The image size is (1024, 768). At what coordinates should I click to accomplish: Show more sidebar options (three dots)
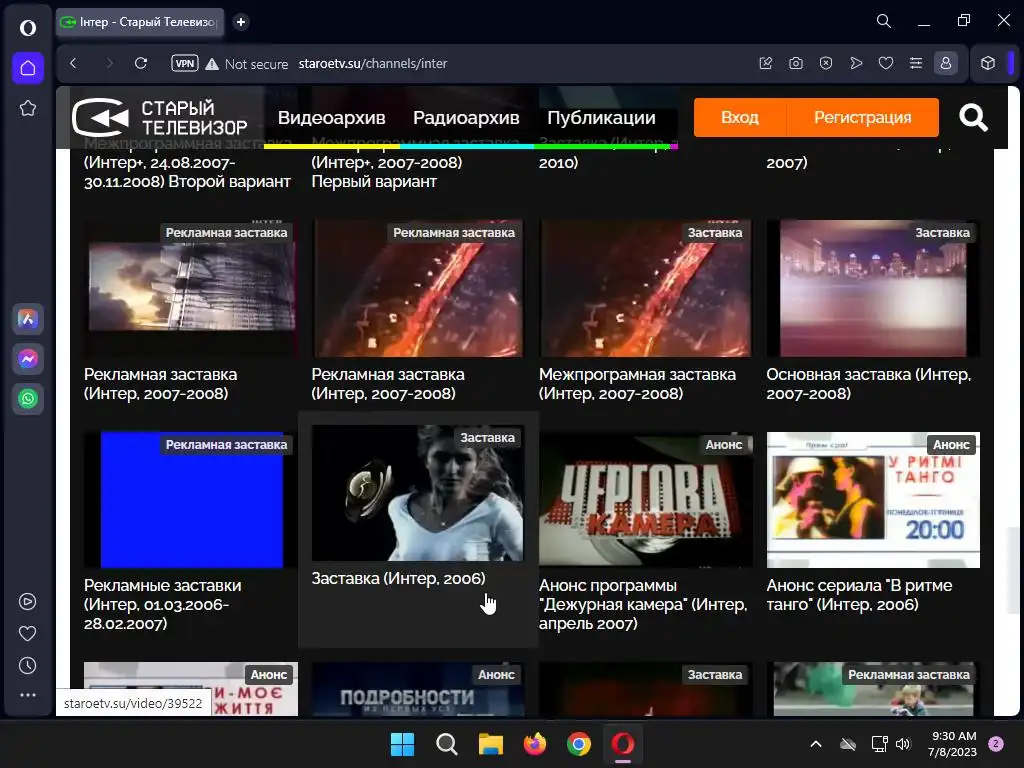coord(27,695)
